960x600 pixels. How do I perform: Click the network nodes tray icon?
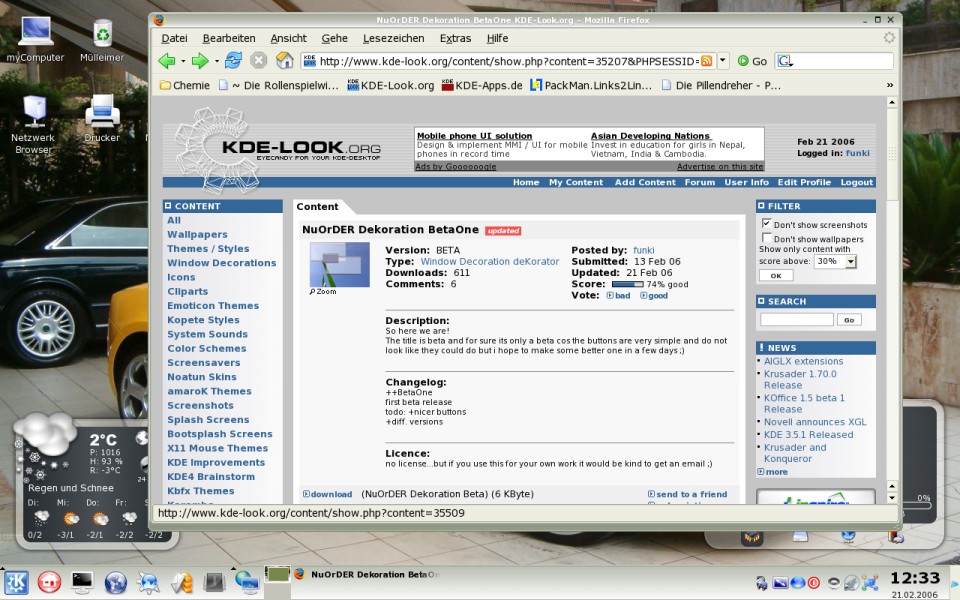tap(869, 582)
